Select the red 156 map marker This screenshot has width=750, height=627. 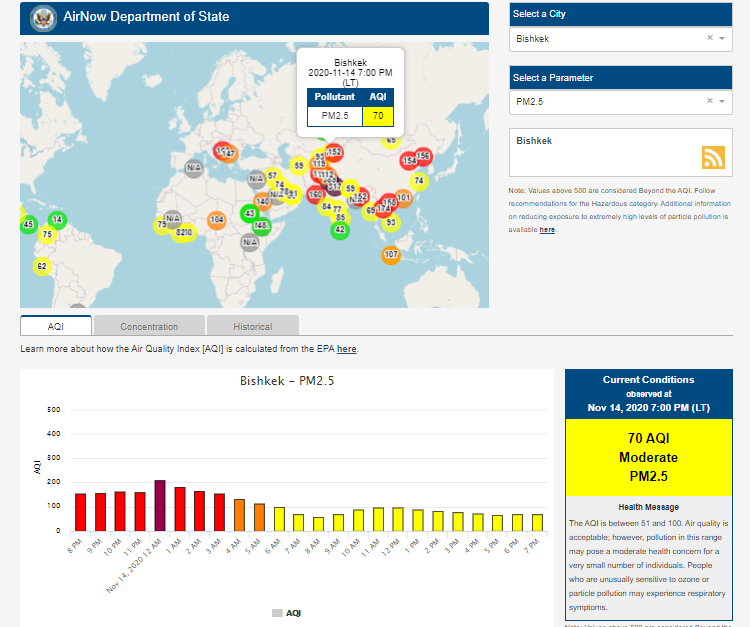(x=422, y=156)
